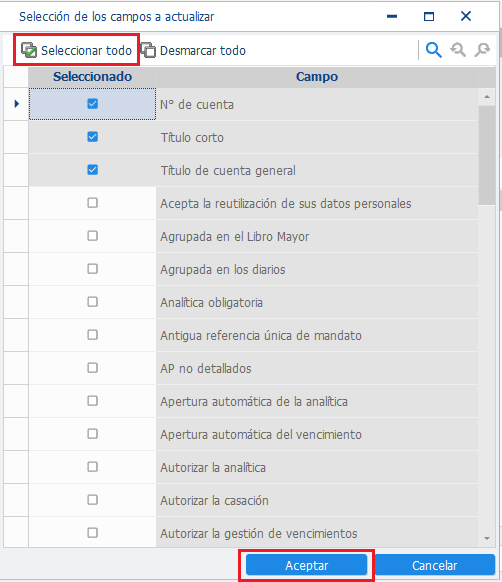Select the 'Título corto' field text
This screenshot has height=582, width=502.
point(192,138)
